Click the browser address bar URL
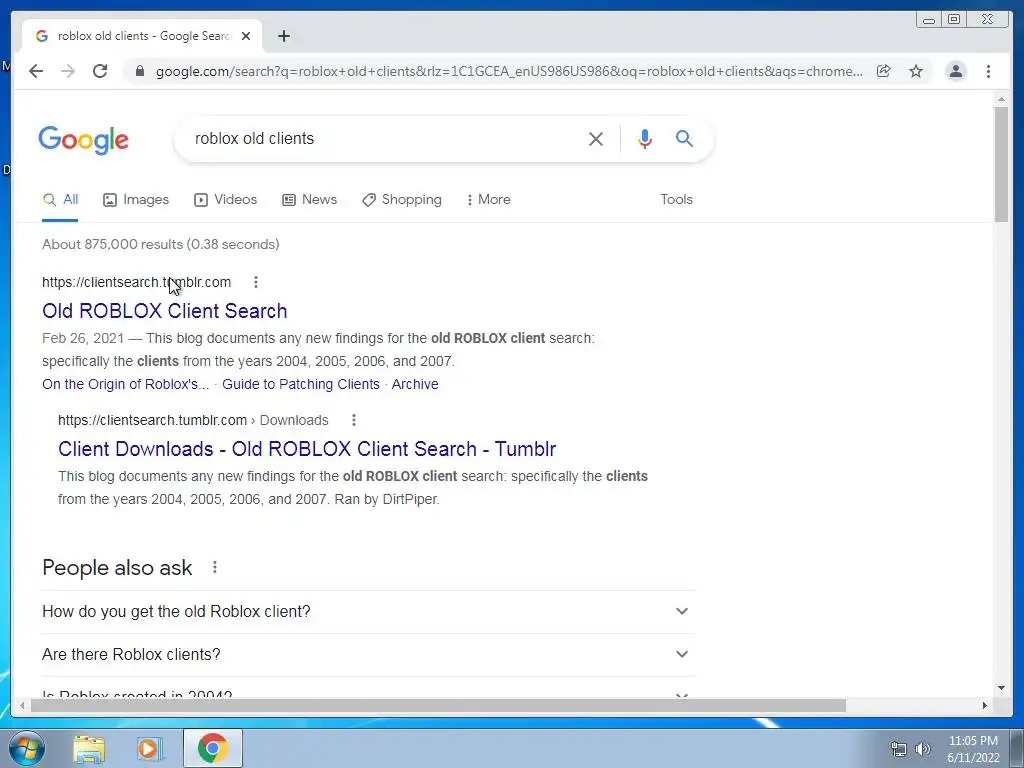This screenshot has width=1024, height=768. coord(509,71)
